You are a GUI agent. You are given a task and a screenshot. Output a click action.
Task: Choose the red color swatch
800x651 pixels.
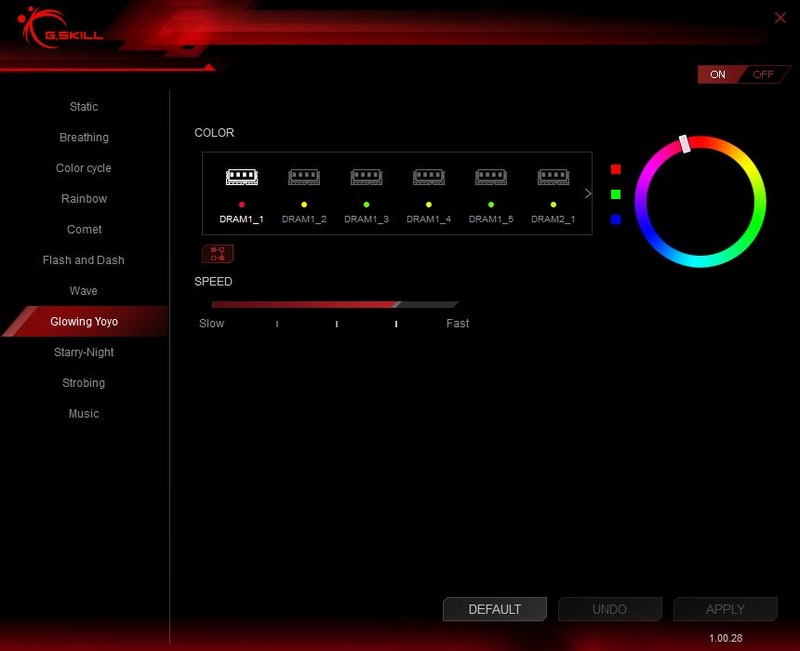tap(616, 169)
